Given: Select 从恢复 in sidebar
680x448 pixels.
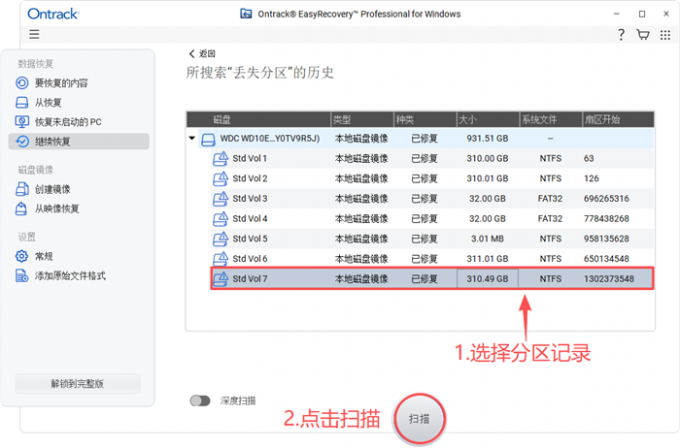Looking at the screenshot, I should pos(48,103).
